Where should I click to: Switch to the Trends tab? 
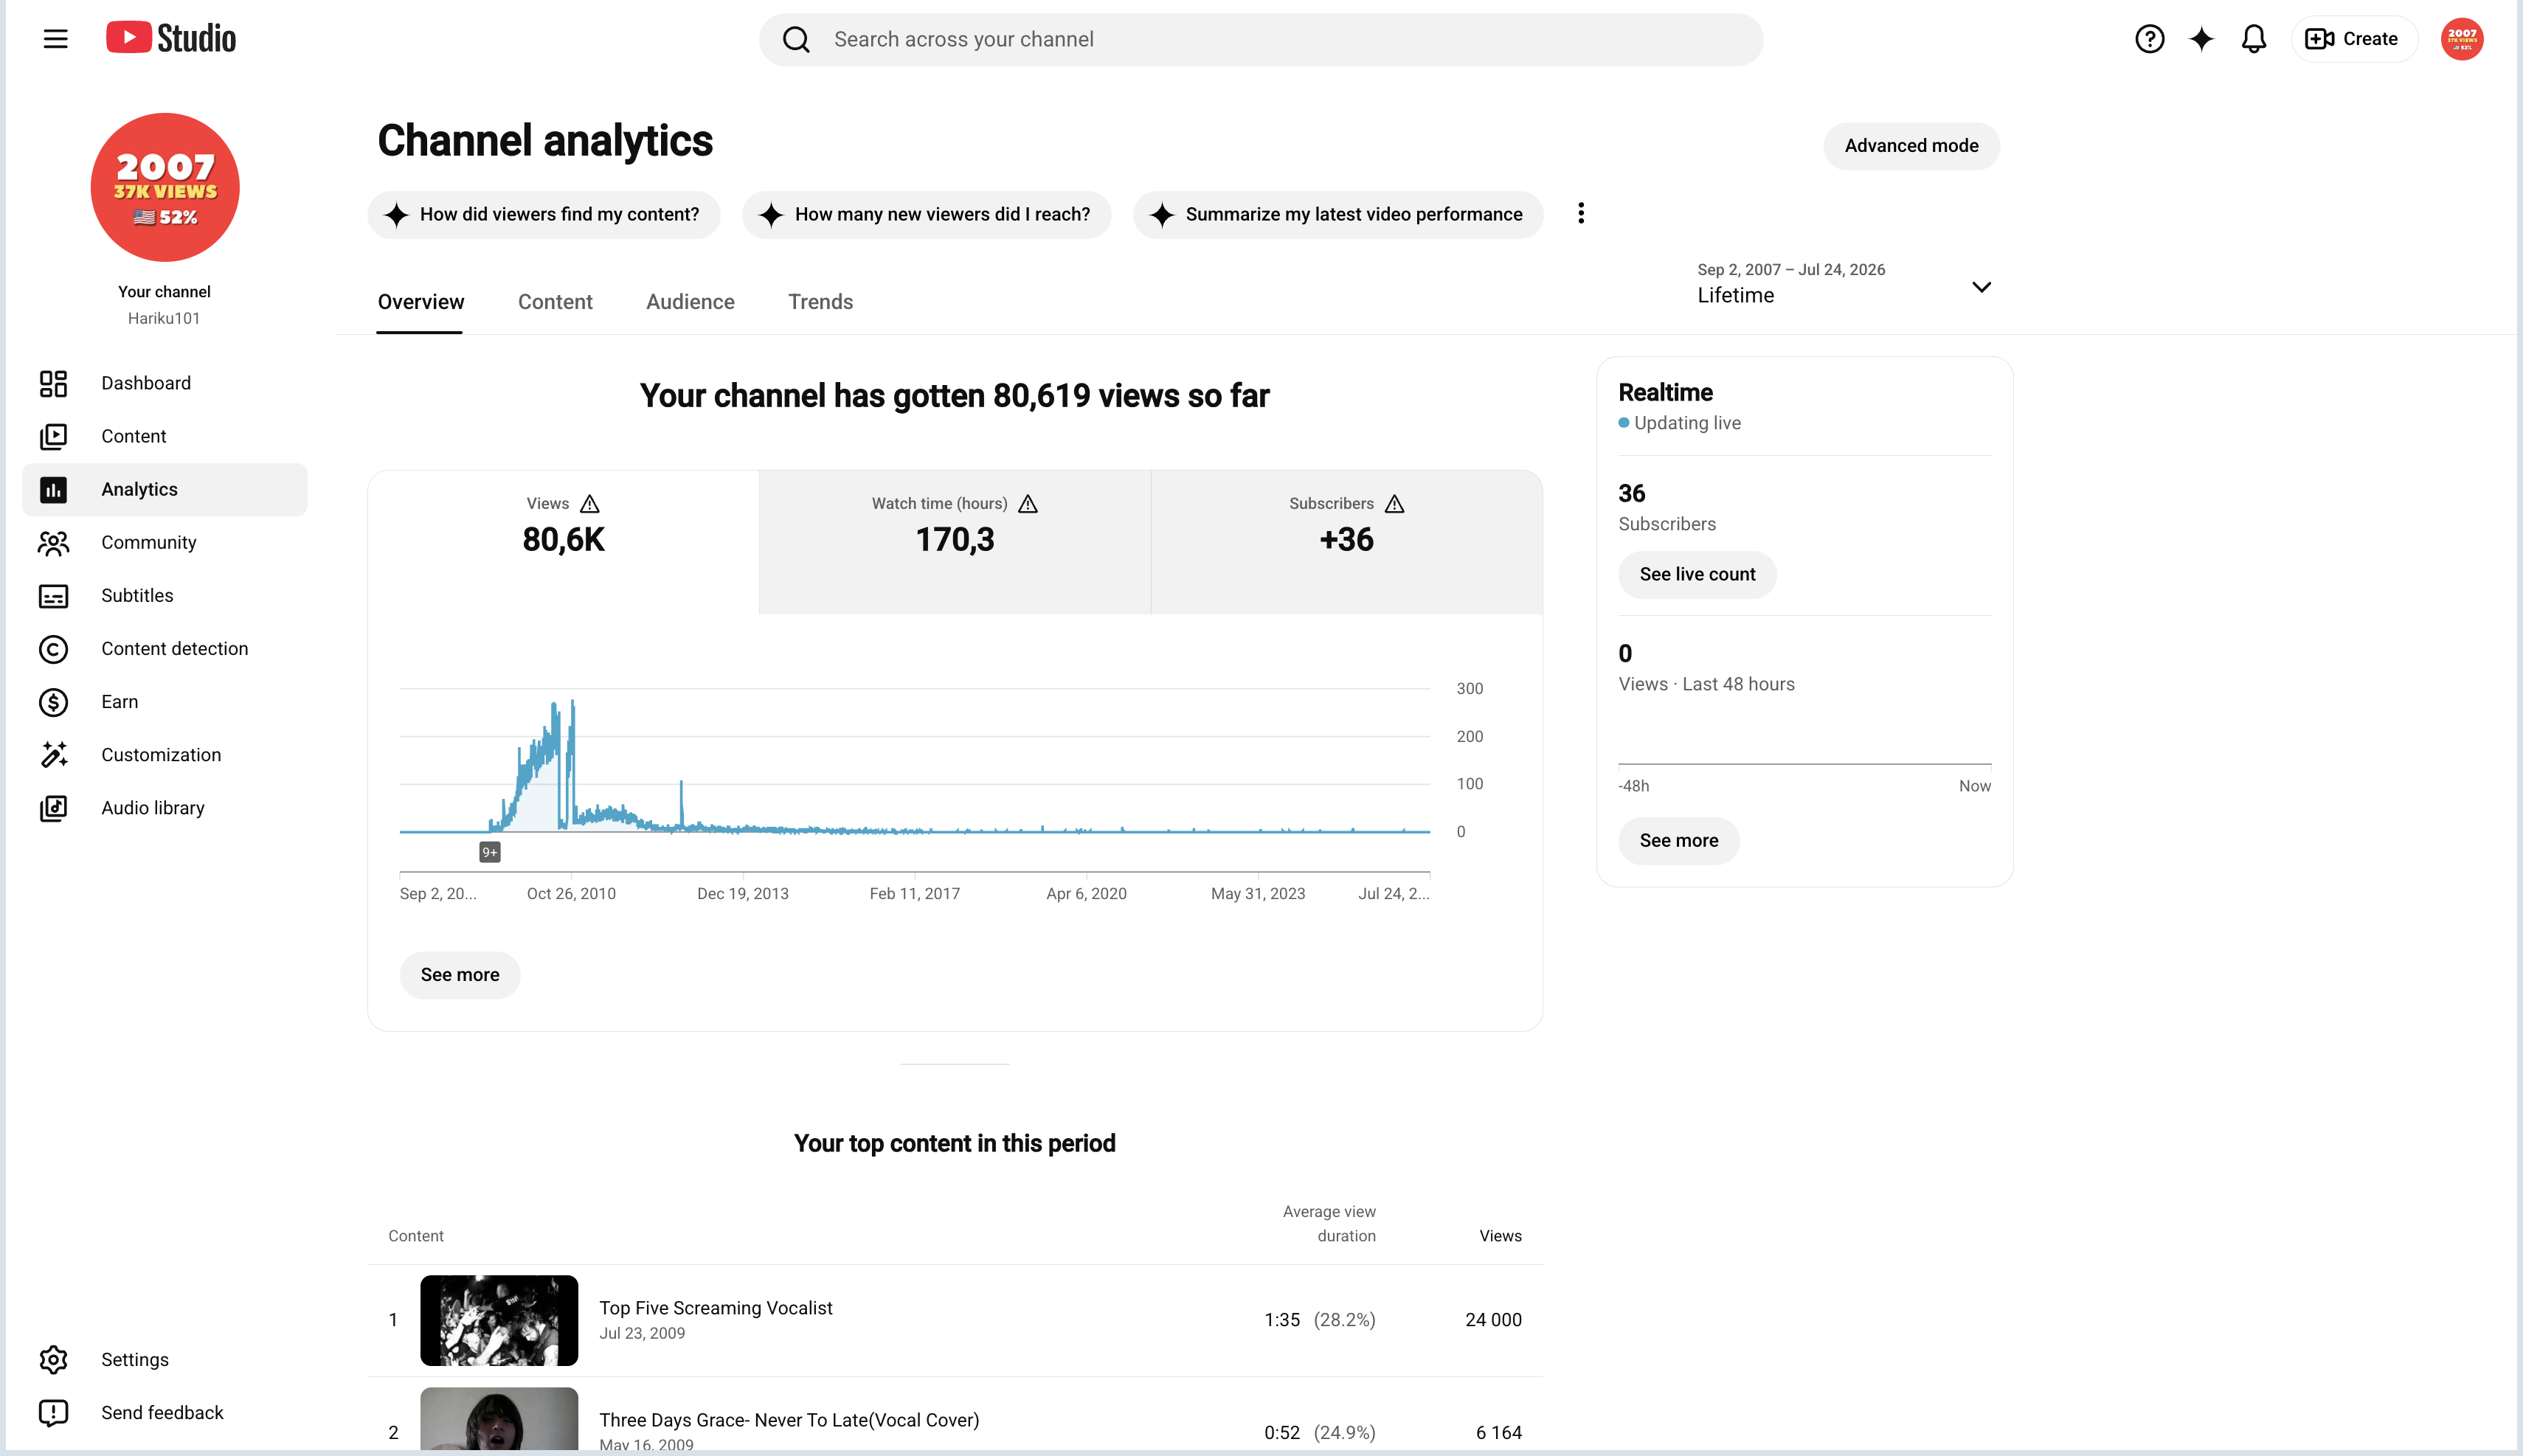coord(820,302)
